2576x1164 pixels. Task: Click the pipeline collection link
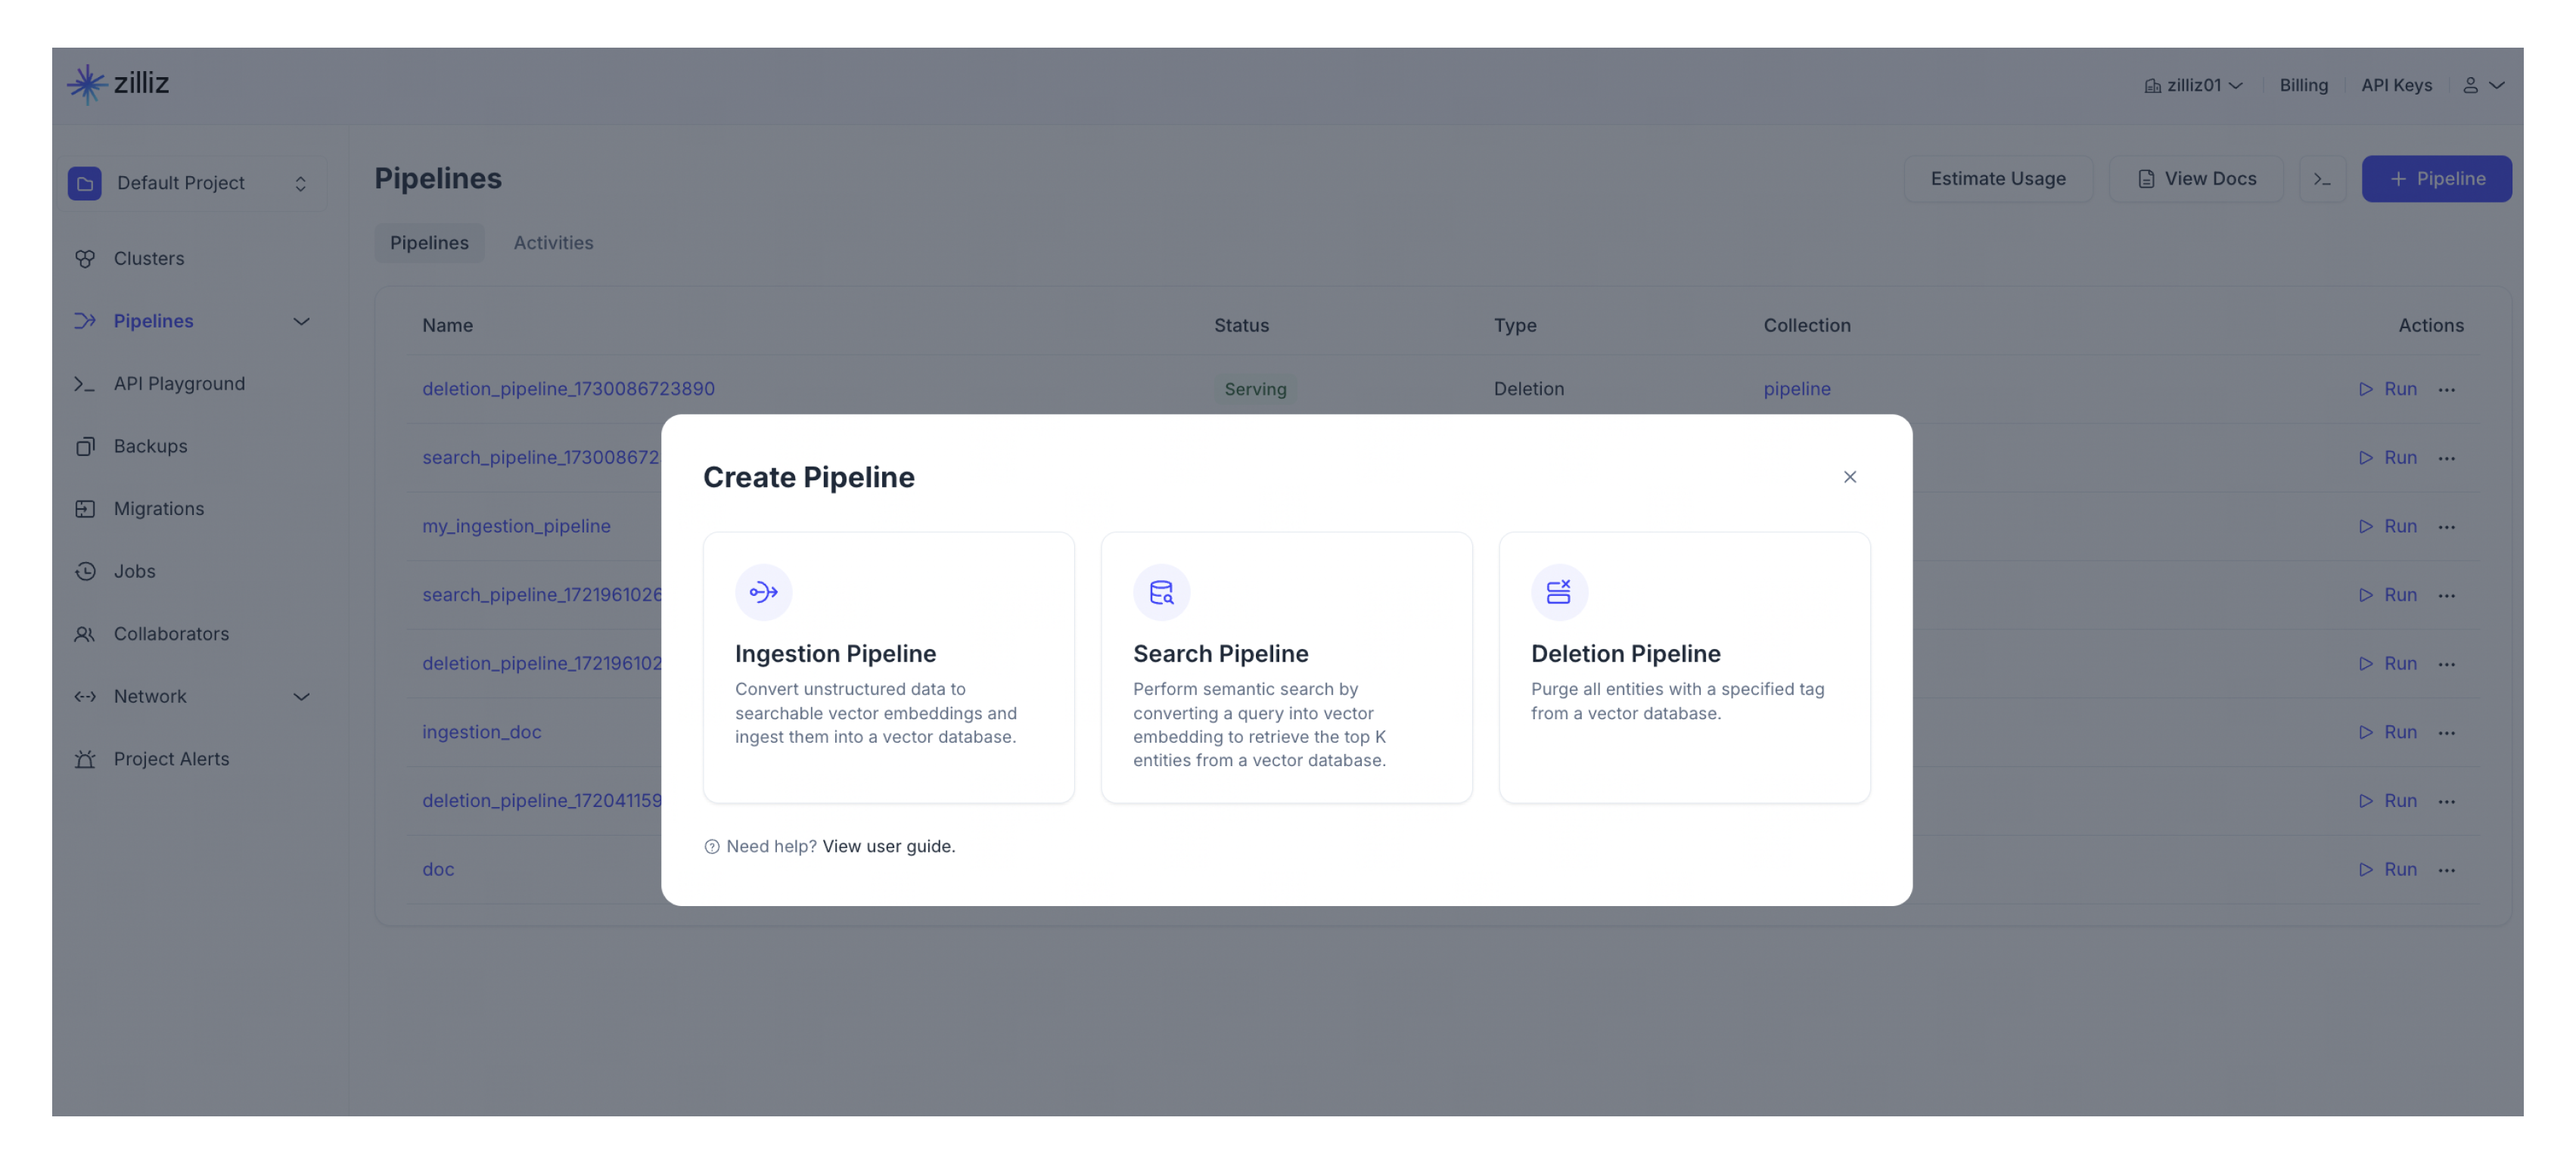(1796, 389)
